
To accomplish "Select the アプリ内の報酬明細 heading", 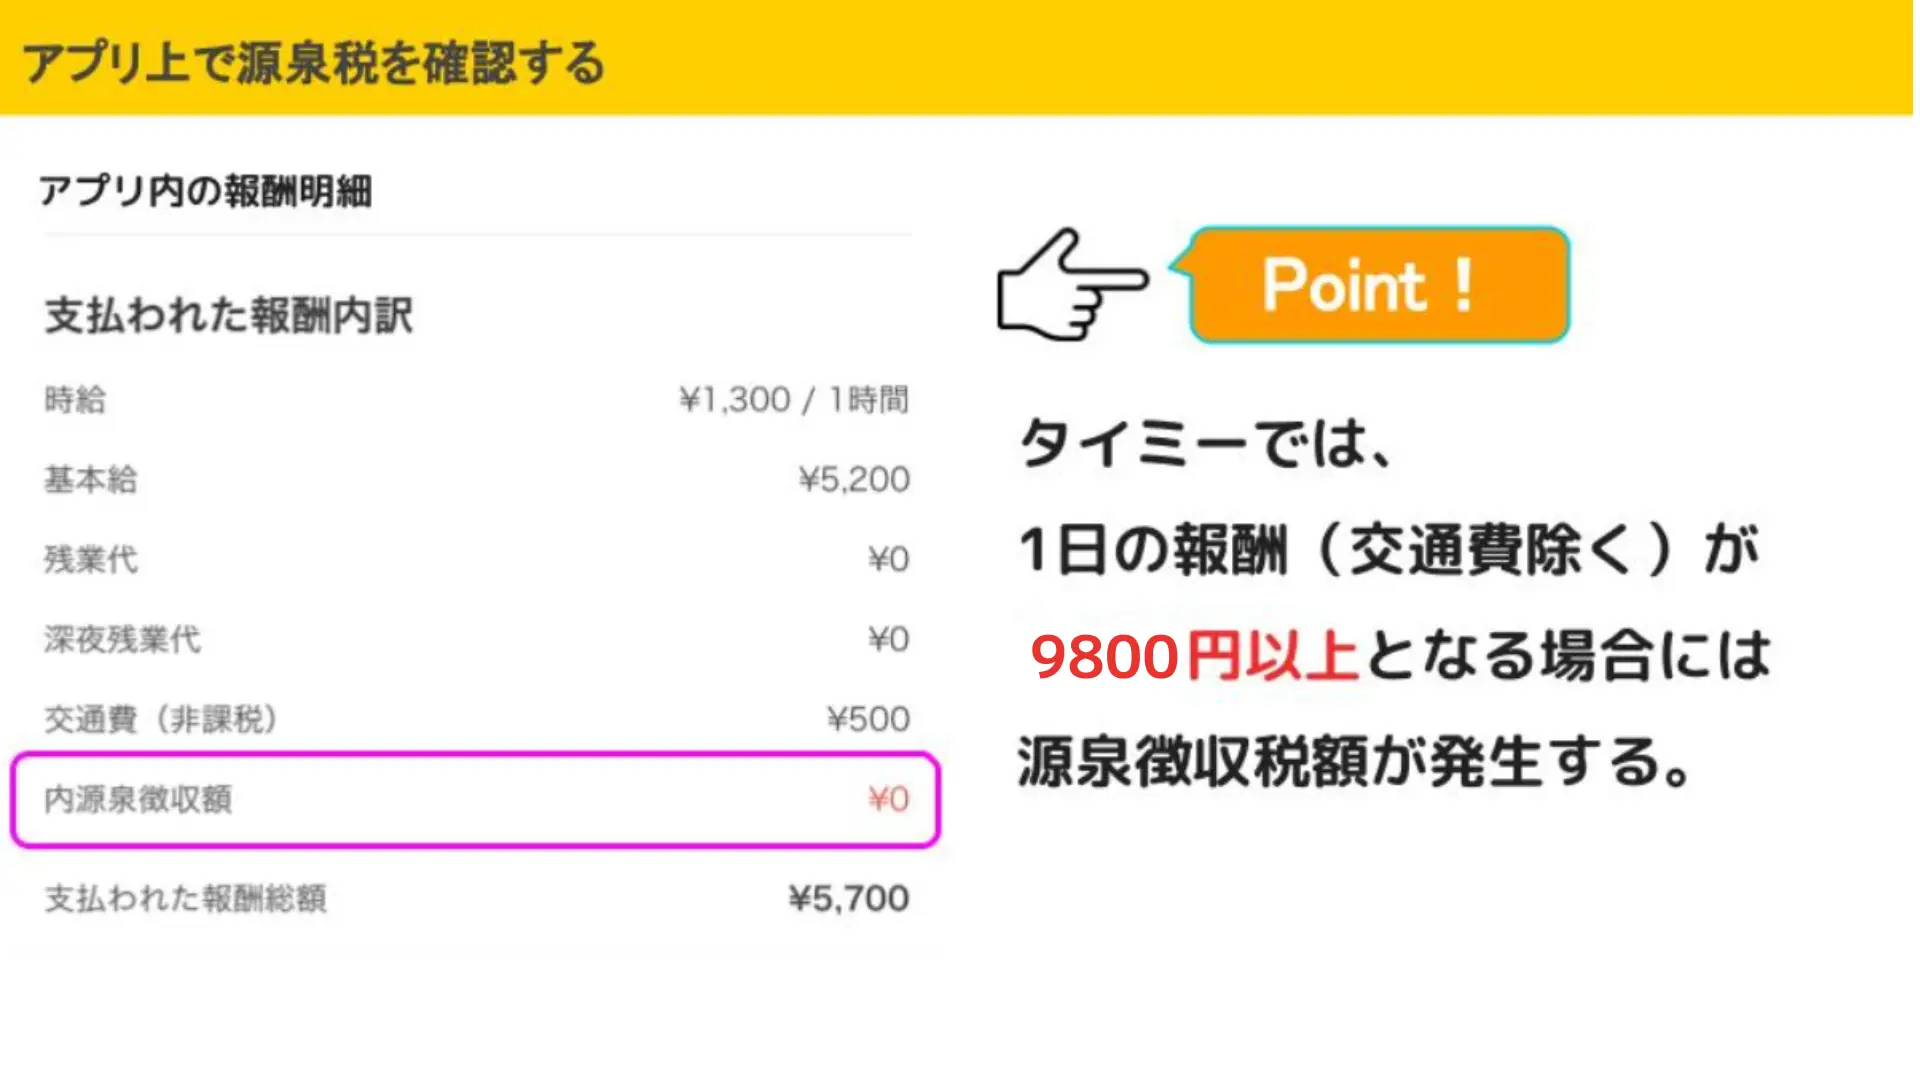I will (x=205, y=190).
